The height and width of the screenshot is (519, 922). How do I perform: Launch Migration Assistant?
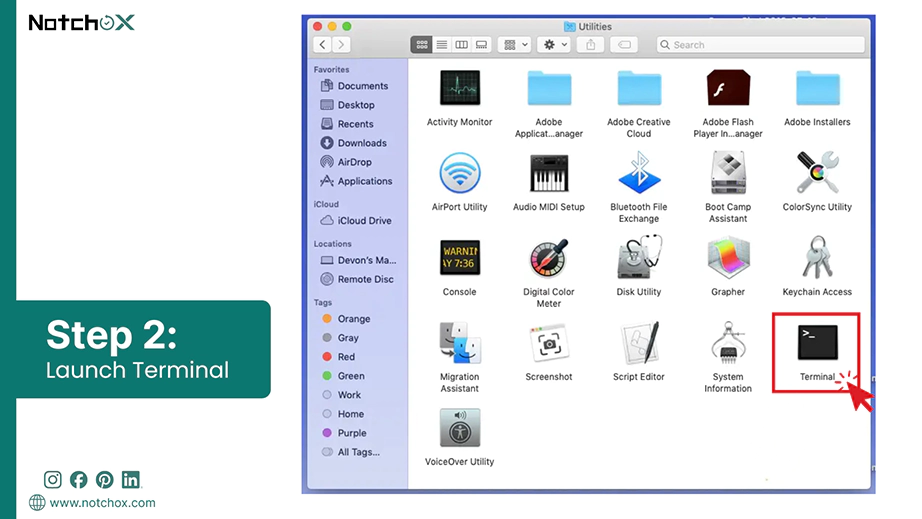tap(460, 343)
